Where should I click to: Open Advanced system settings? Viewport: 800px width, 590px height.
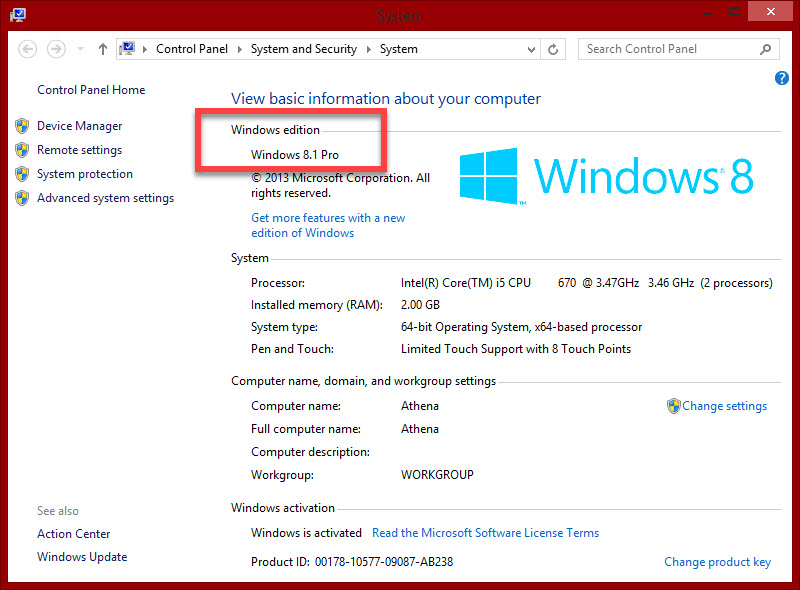[x=106, y=198]
